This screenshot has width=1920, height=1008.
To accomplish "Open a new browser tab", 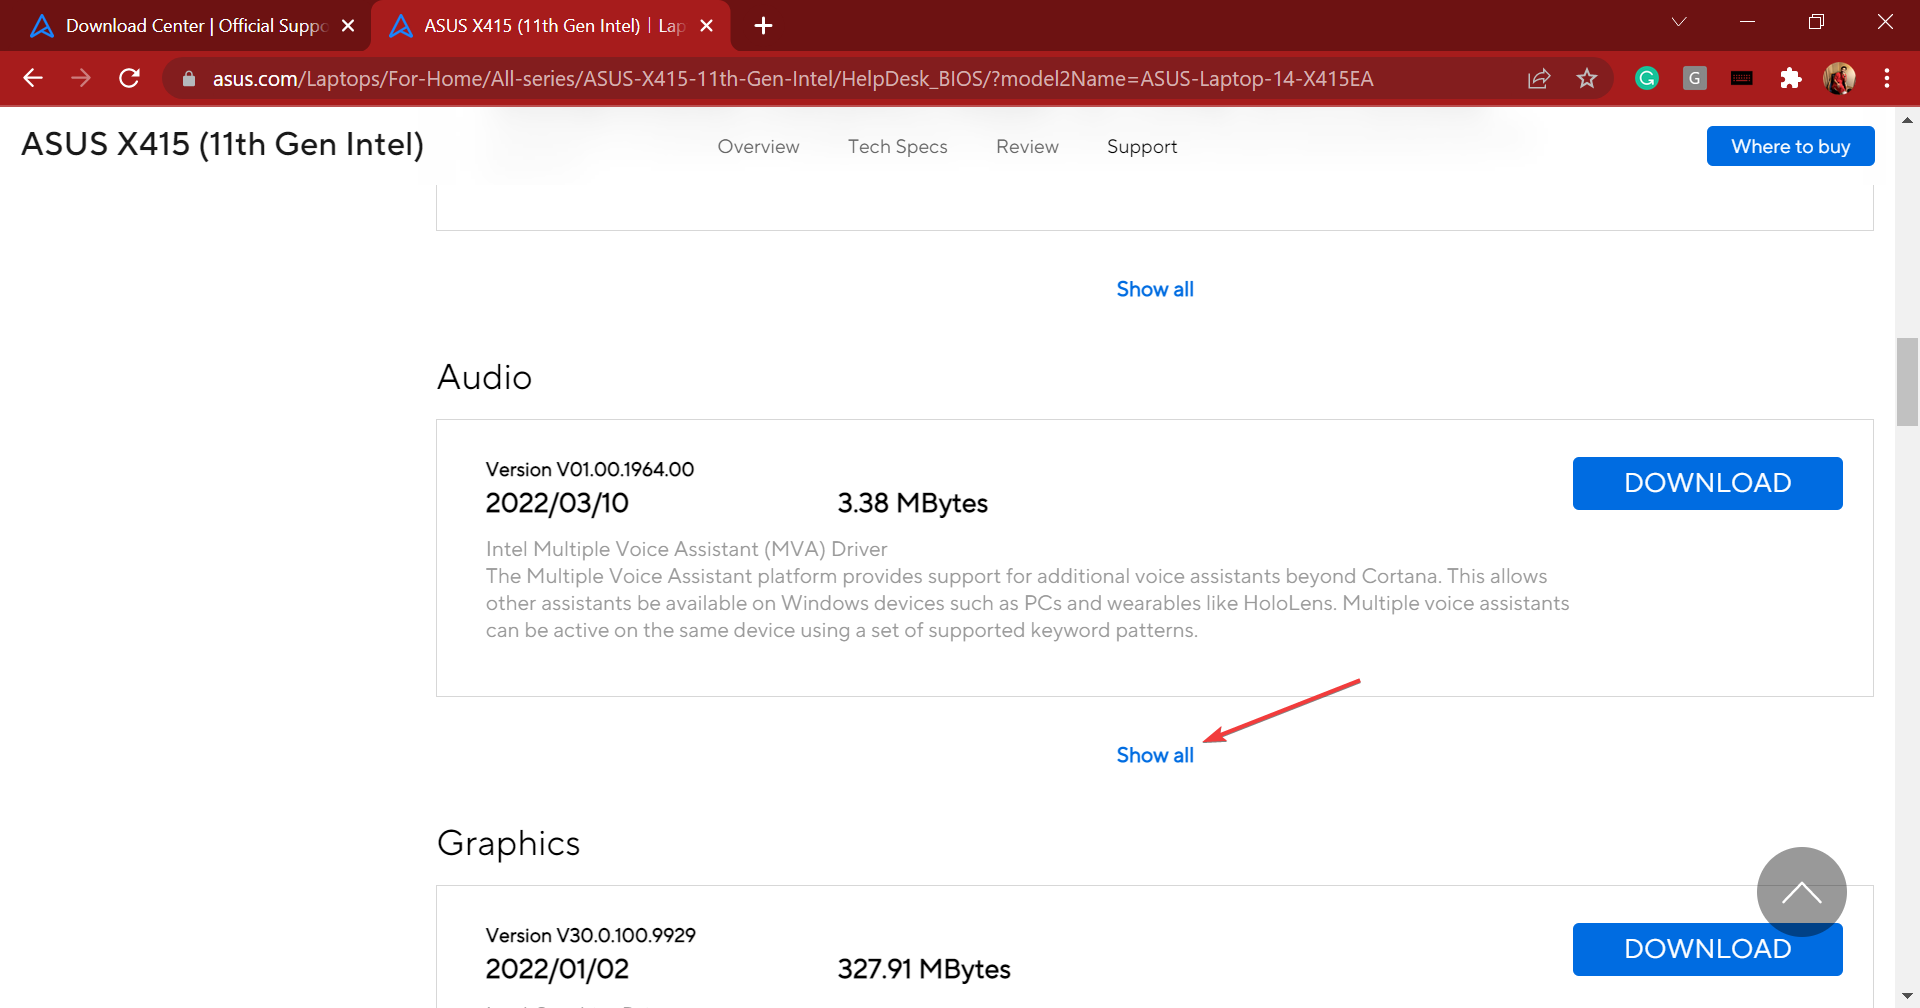I will (763, 26).
